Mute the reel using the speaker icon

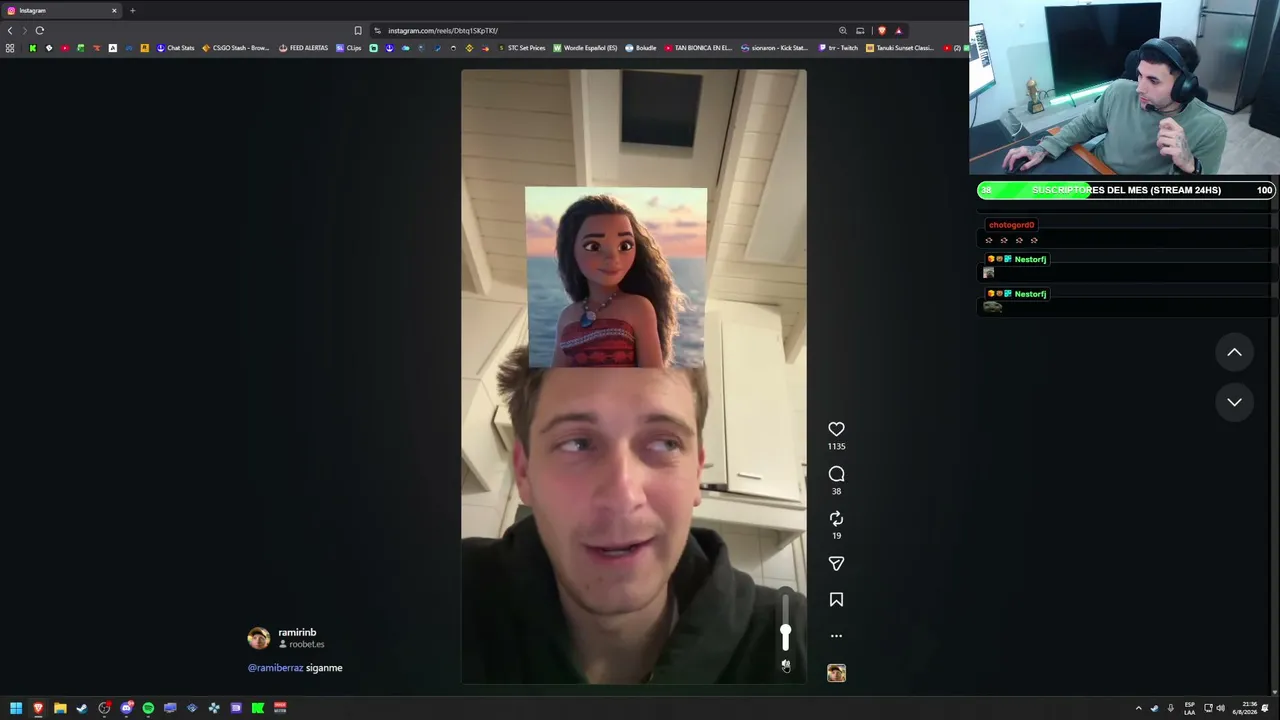(786, 665)
